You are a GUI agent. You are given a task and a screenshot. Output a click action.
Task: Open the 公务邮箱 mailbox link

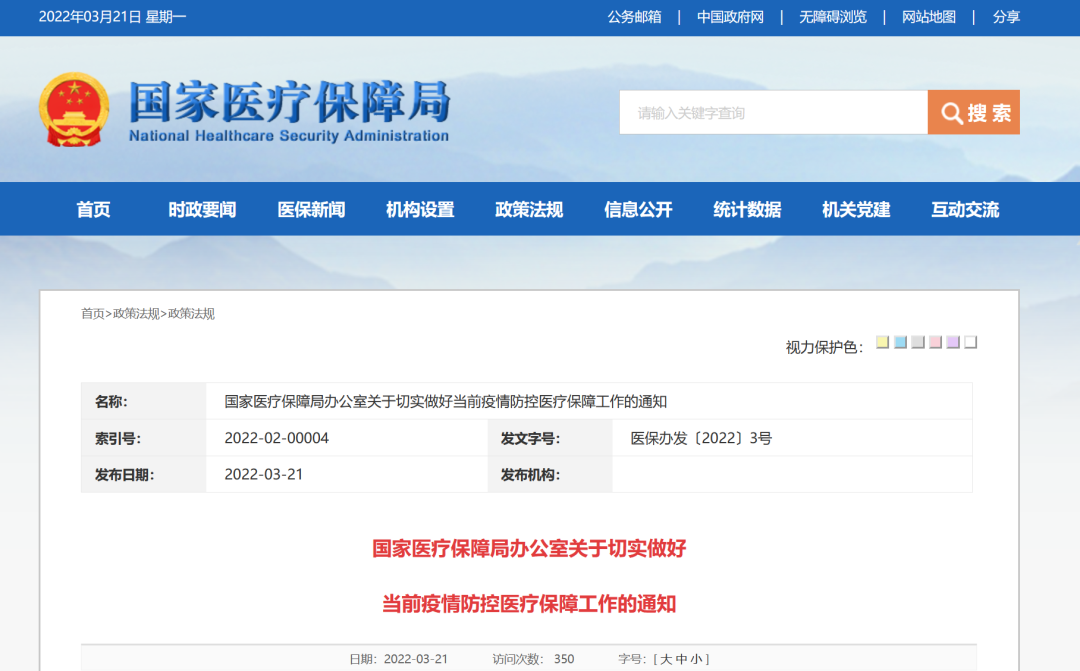tap(637, 17)
